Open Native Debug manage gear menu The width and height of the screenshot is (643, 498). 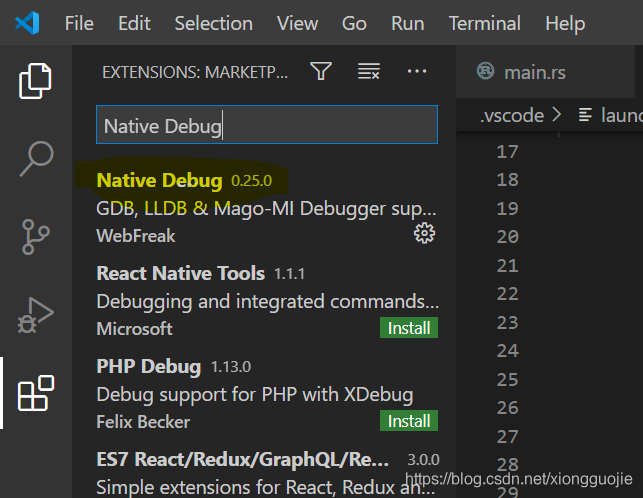tap(424, 233)
